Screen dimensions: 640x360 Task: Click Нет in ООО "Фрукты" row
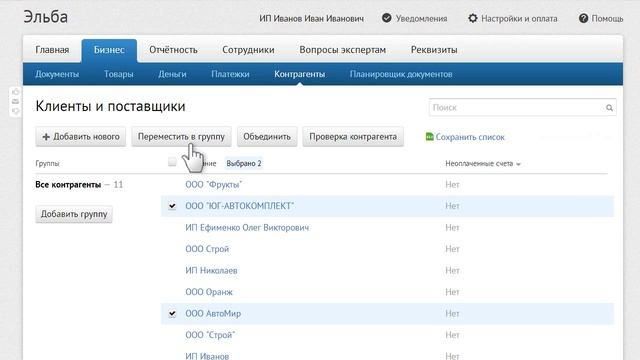coord(452,184)
